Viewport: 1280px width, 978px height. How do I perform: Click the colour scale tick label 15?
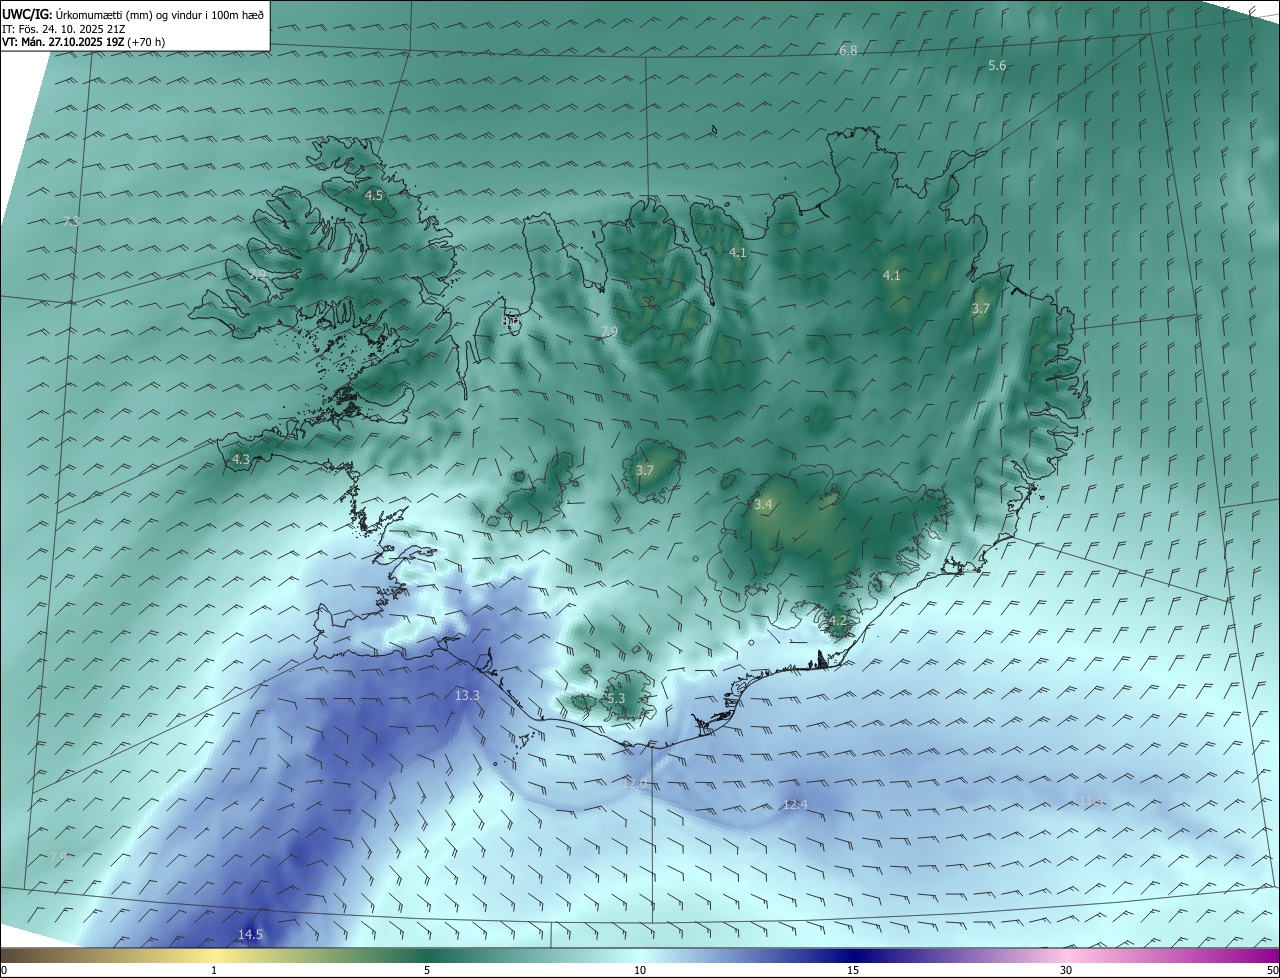coord(853,970)
